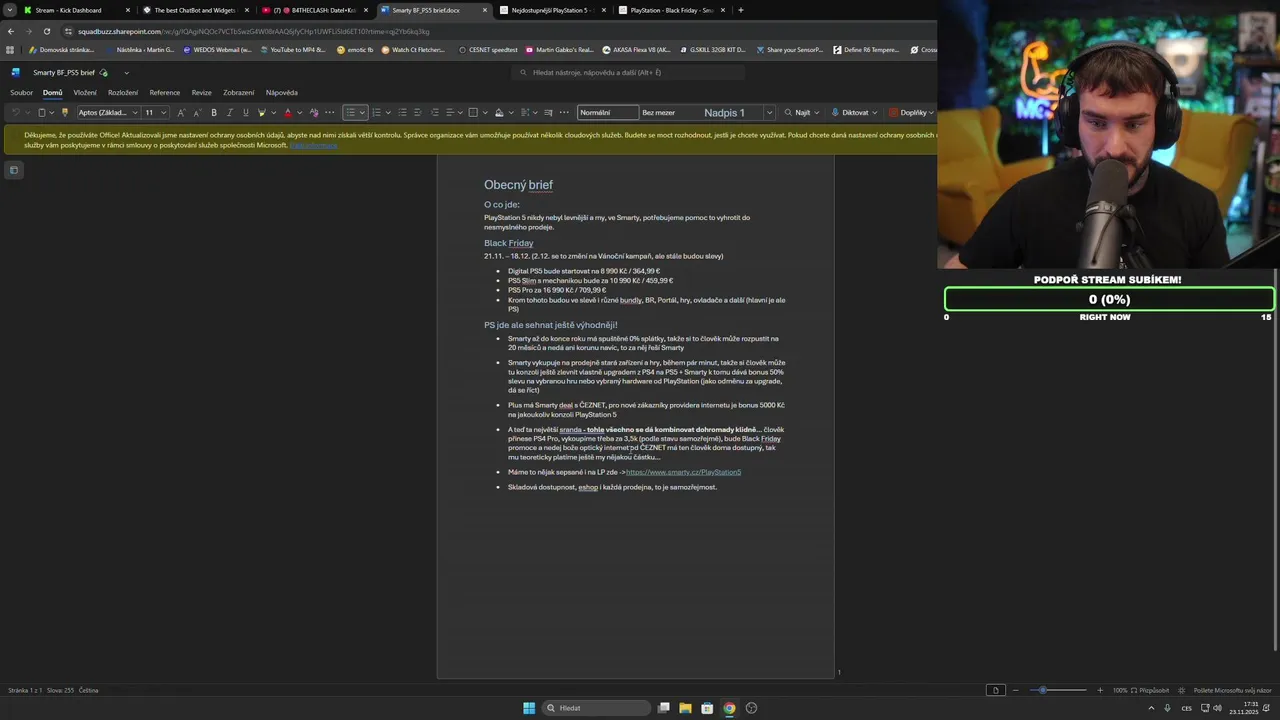This screenshot has width=1280, height=720.
Task: Switch to Revize ribbon tab
Action: 202,92
